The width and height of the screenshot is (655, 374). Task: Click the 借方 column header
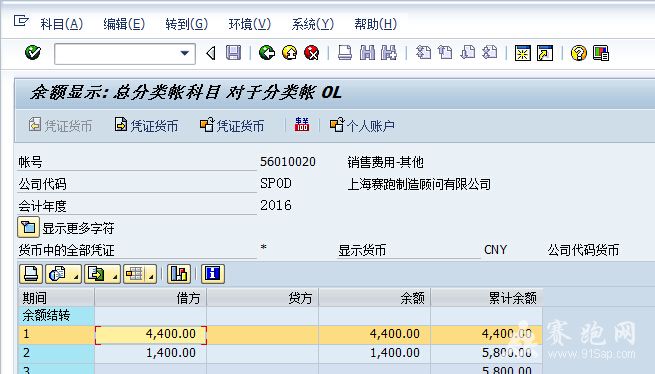click(150, 298)
